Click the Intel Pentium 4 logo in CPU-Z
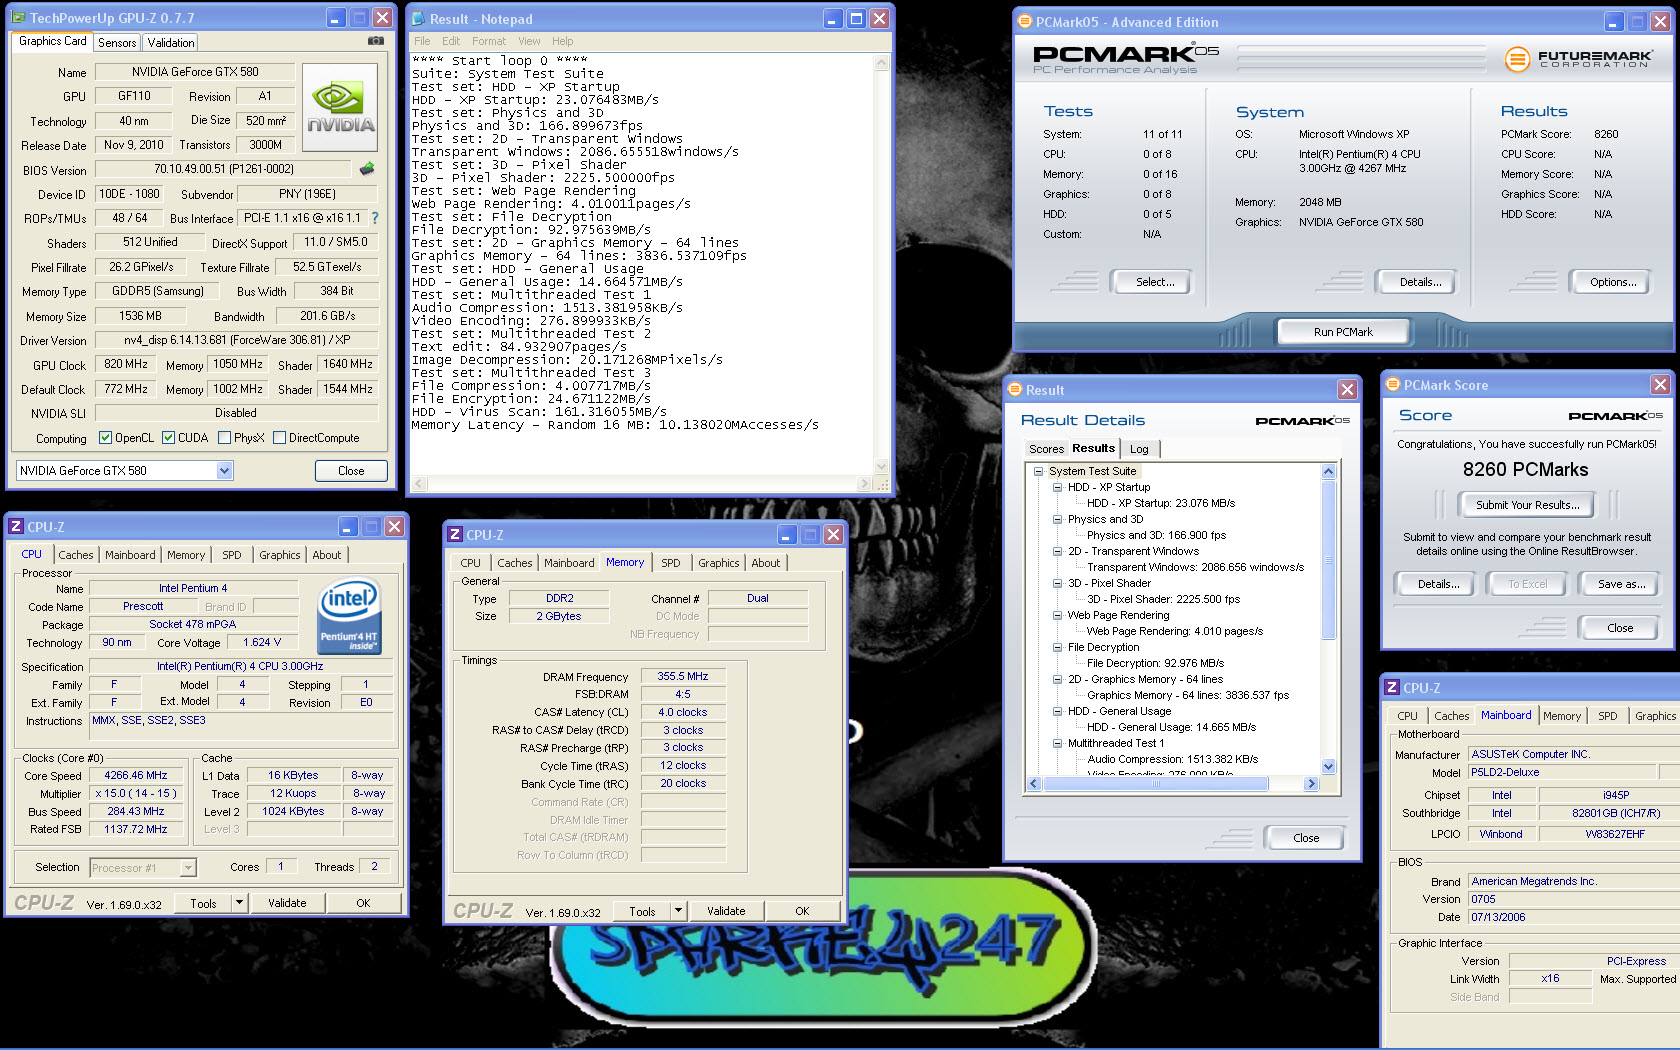The height and width of the screenshot is (1050, 1680). (349, 615)
